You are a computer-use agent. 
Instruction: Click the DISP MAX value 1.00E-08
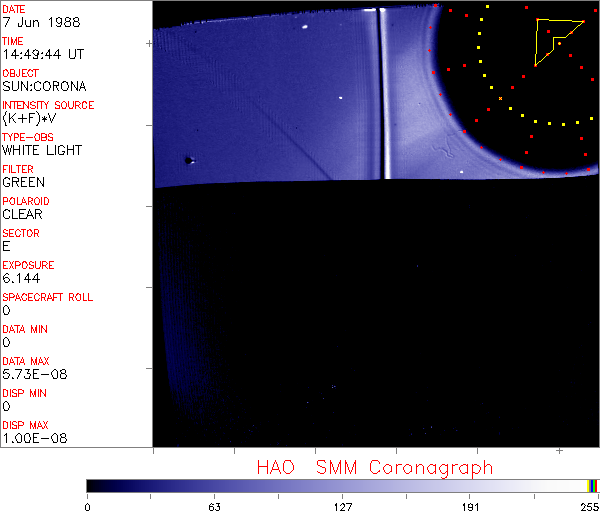point(31,438)
